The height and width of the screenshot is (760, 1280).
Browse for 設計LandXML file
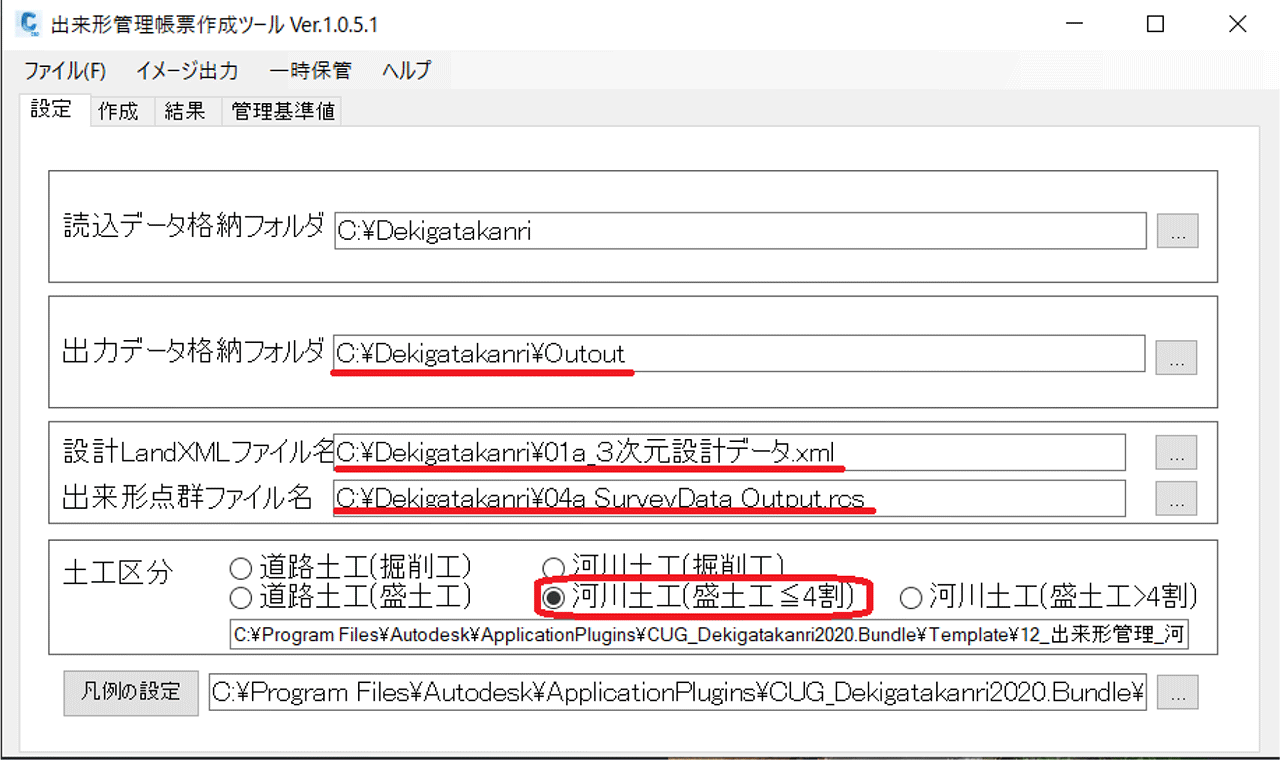(x=1176, y=453)
